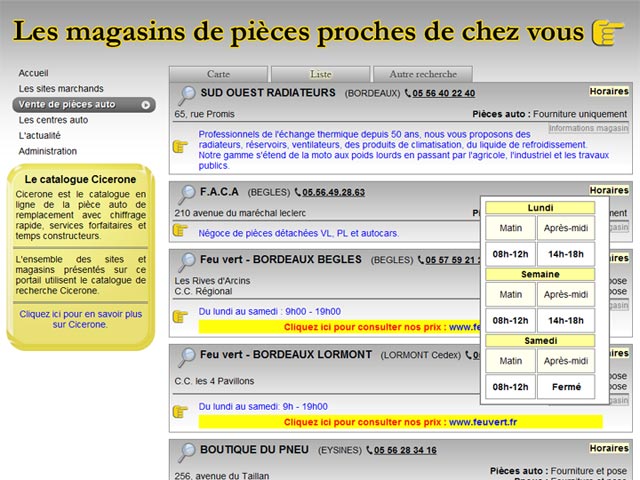Click the Fermé cell under Samedi

tap(566, 387)
